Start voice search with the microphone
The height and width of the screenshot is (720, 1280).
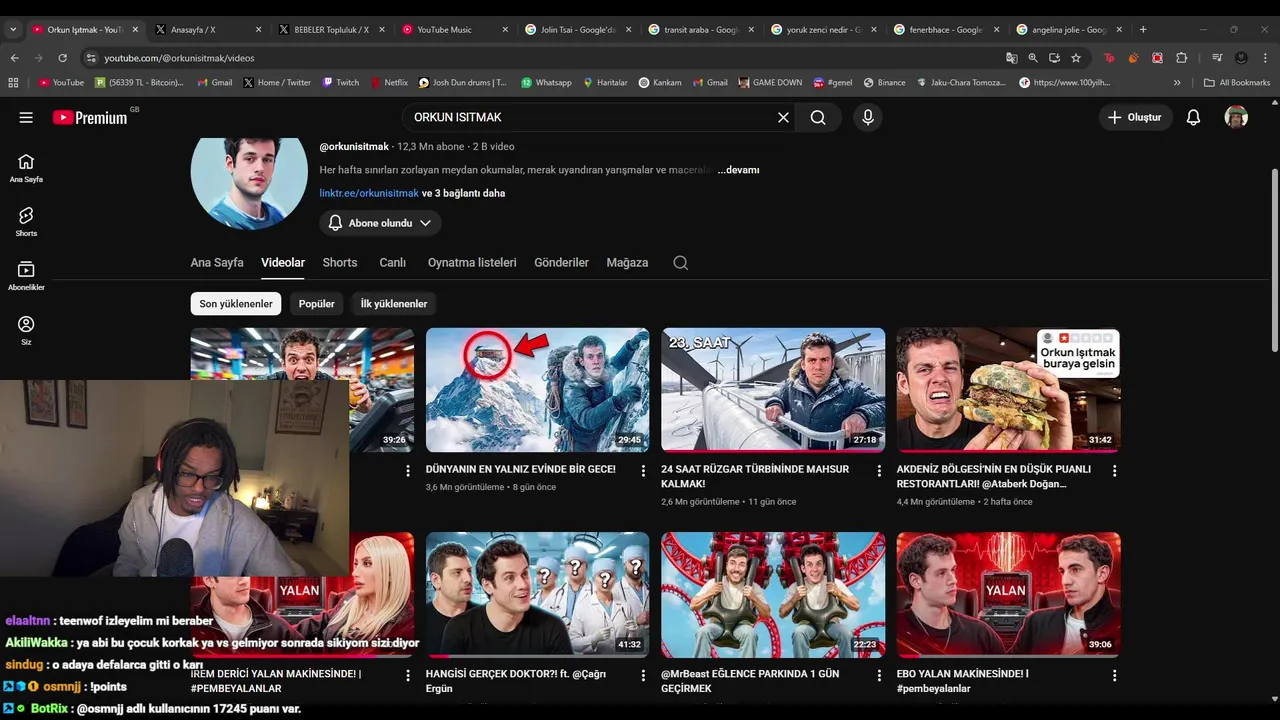click(x=868, y=117)
